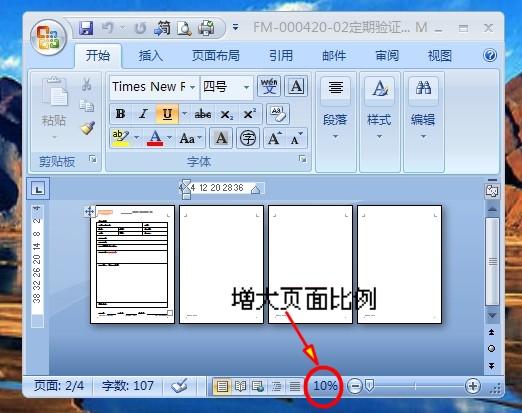
Task: Customize Quick Access Toolbar dropdown
Action: point(235,28)
